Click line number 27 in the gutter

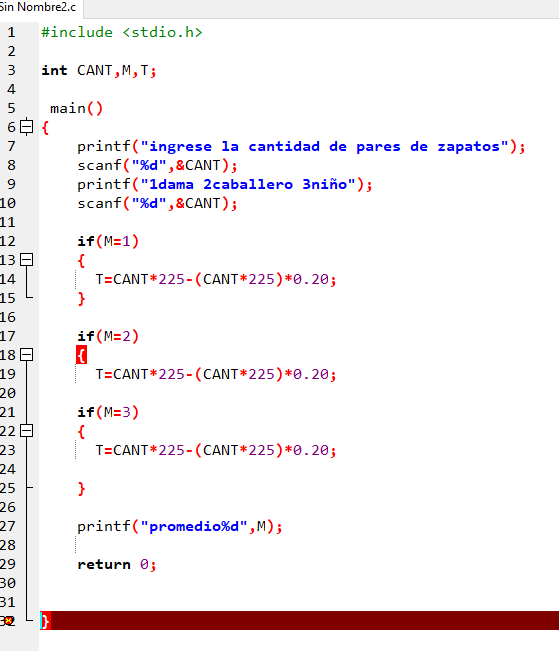coord(8,526)
